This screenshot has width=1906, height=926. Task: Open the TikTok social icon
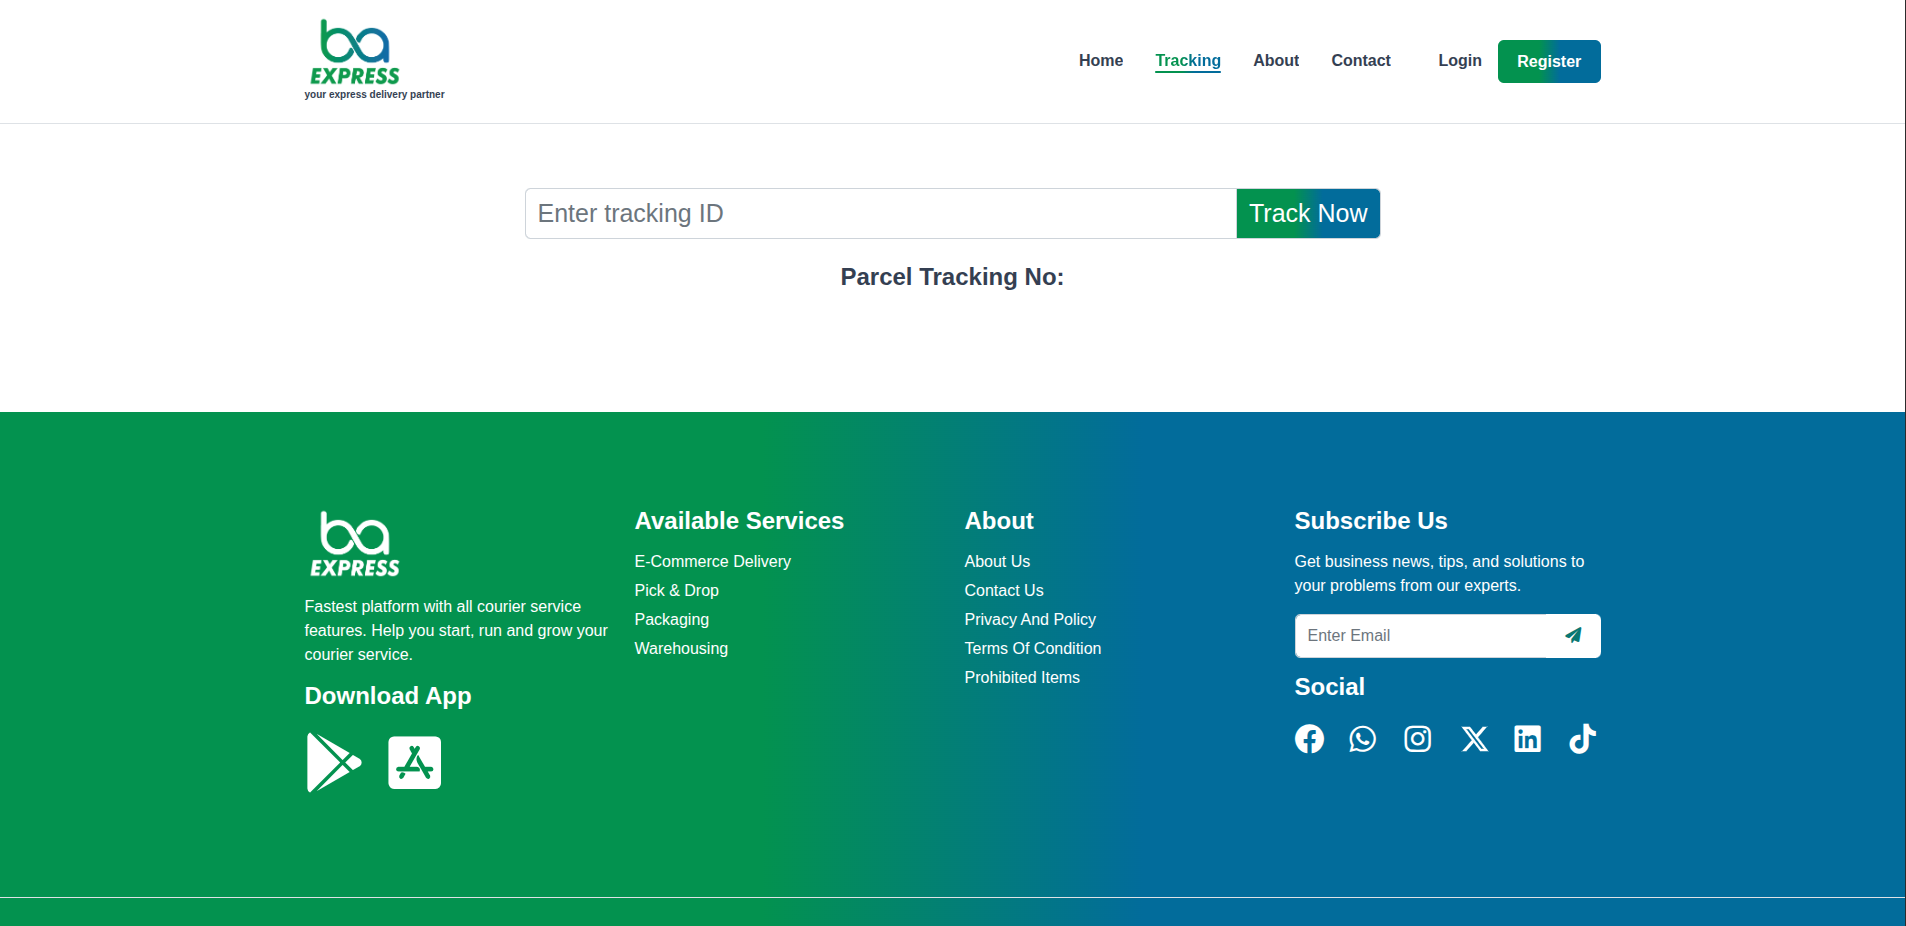pyautogui.click(x=1582, y=739)
